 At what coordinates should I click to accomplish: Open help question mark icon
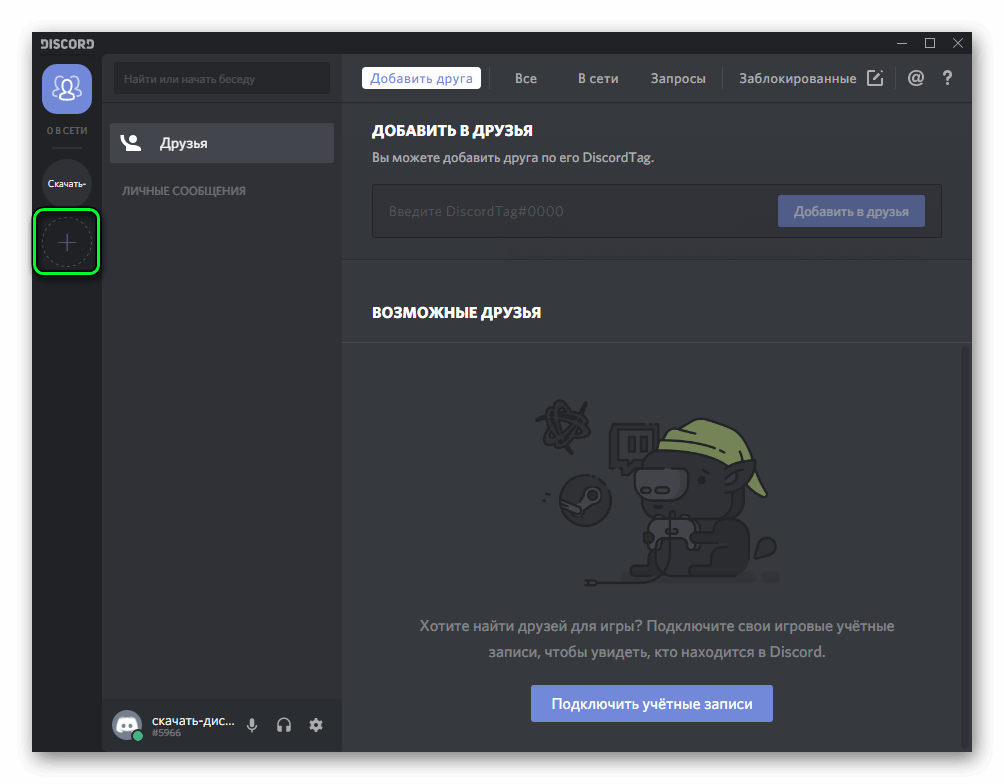point(947,78)
